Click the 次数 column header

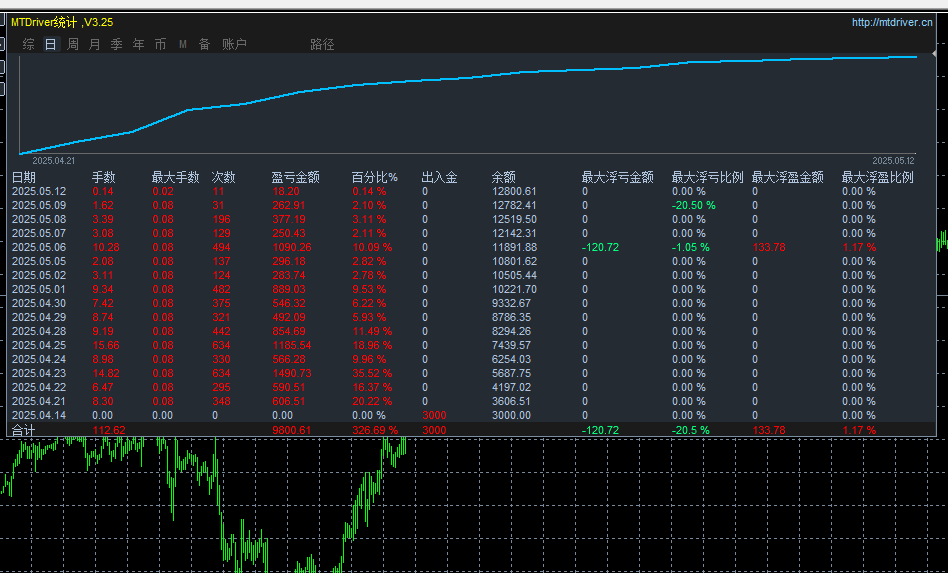(223, 177)
